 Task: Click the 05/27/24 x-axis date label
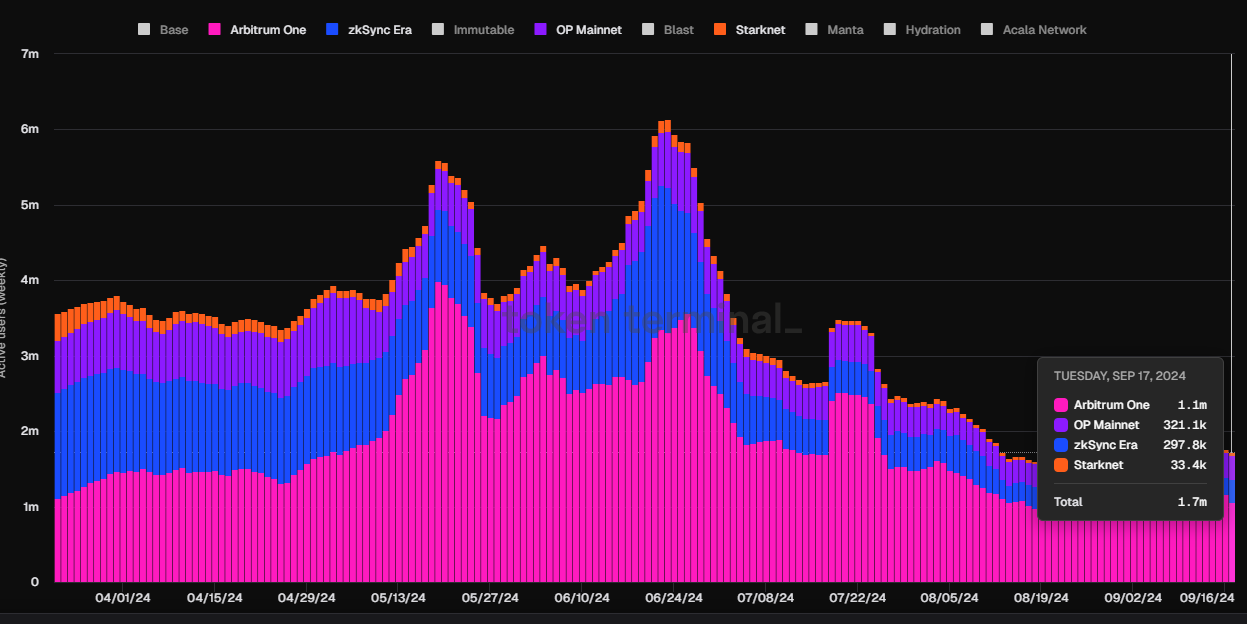(x=490, y=598)
